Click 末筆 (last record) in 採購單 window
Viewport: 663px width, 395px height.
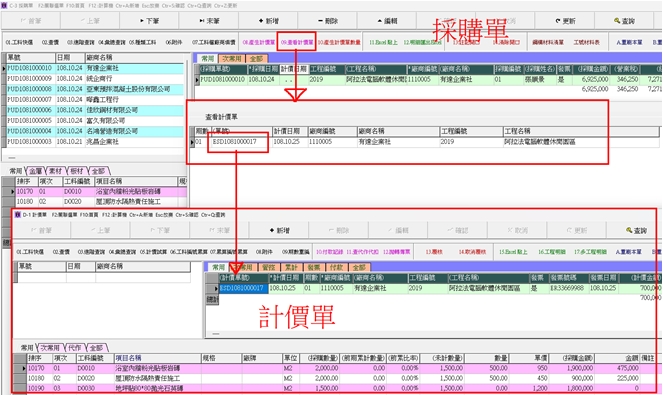(x=209, y=21)
